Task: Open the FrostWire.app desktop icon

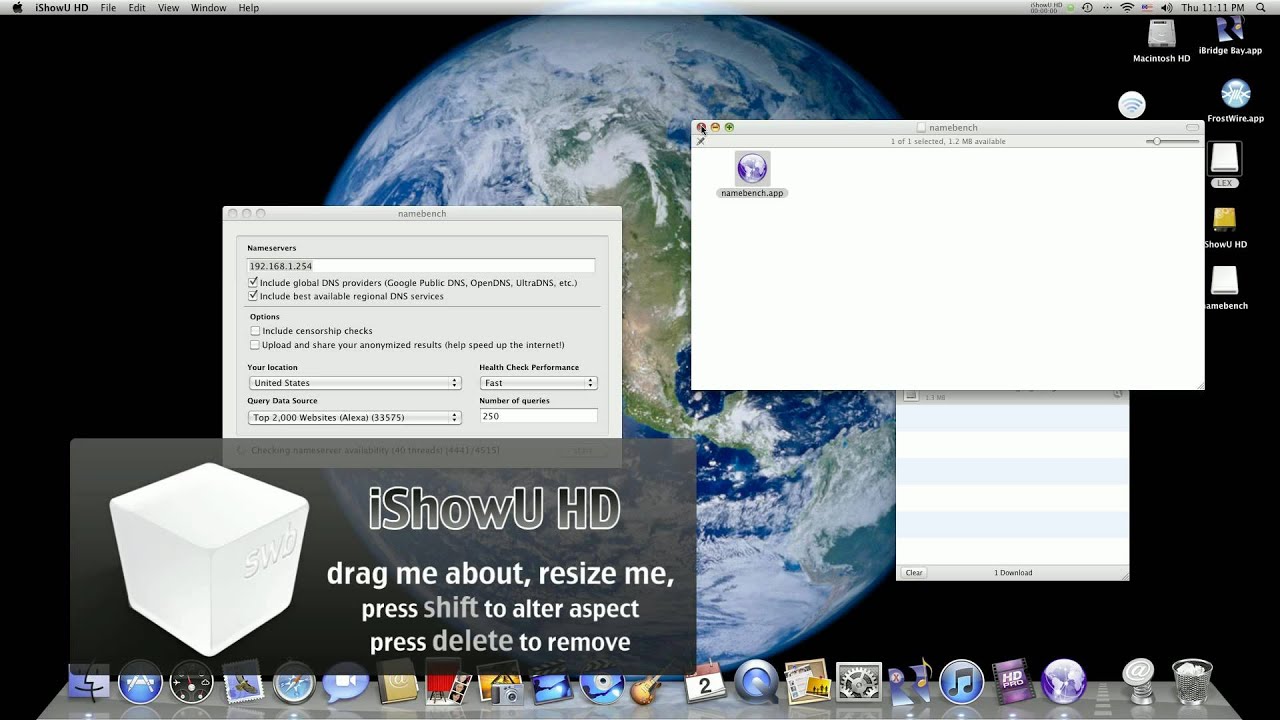Action: 1236,95
